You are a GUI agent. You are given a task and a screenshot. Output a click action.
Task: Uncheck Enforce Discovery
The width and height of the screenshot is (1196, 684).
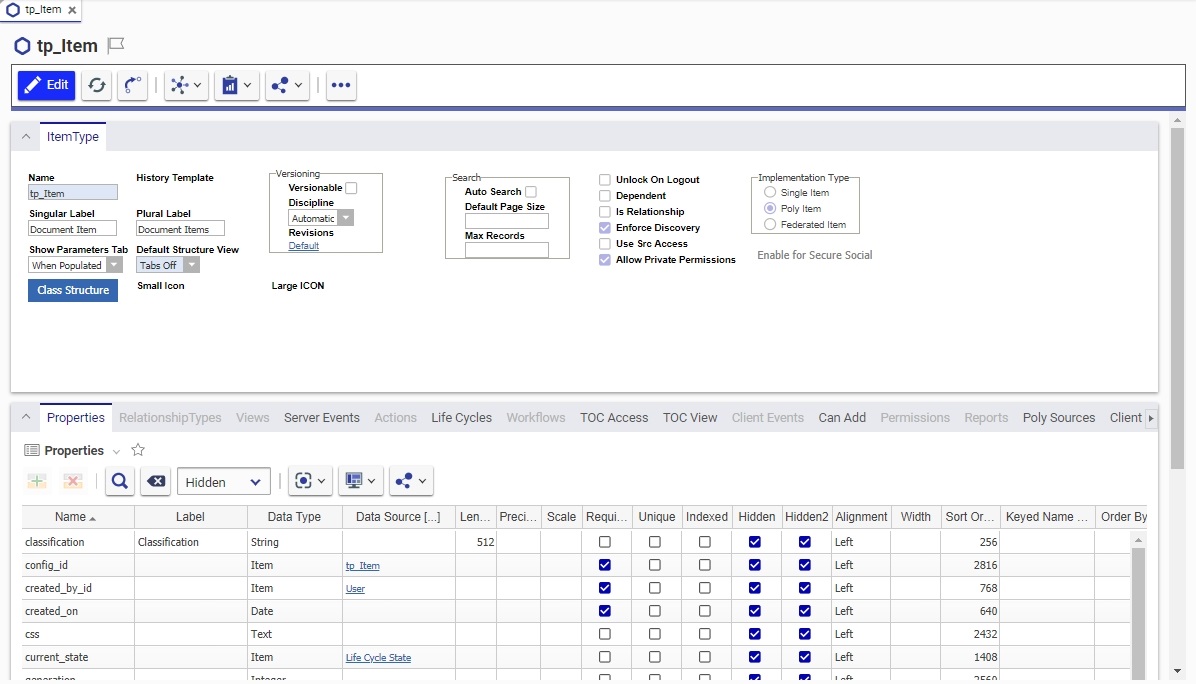pos(605,227)
